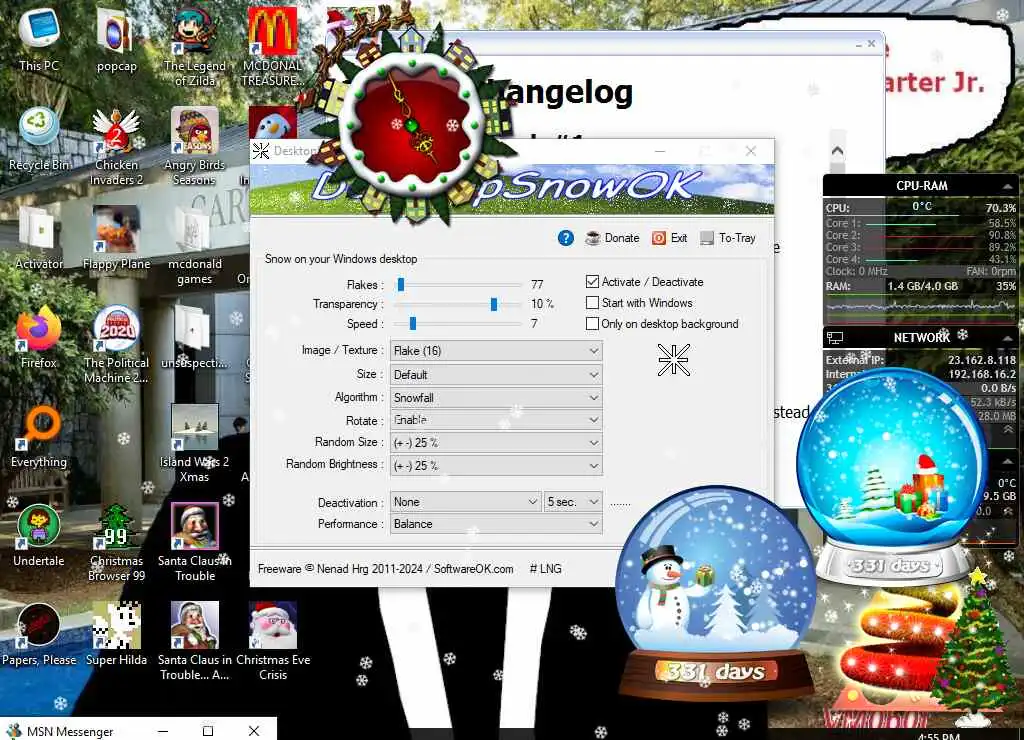Open the 5 sec. delay dropdown
Screen dimensions: 1024x740
pos(573,502)
